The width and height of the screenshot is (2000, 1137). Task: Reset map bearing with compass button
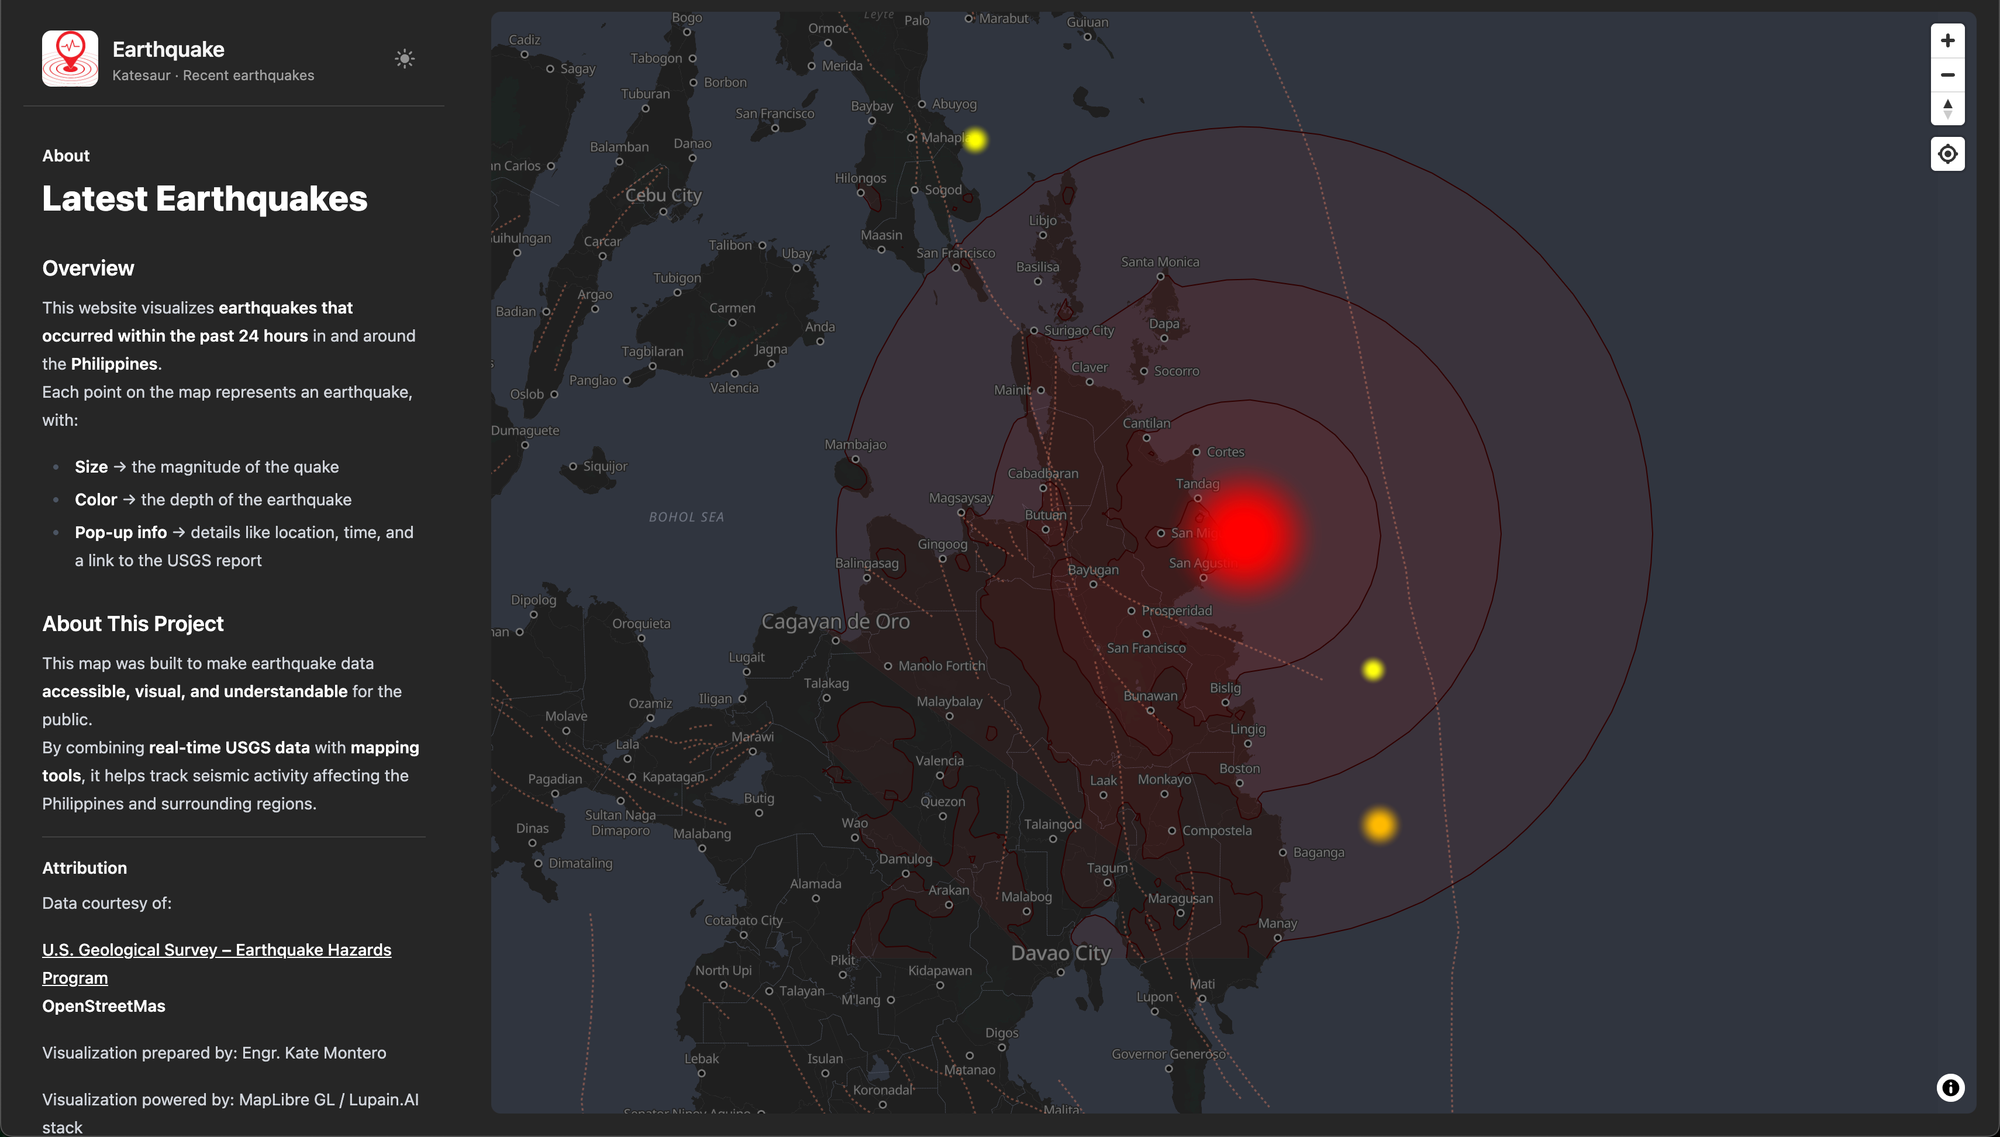1947,108
